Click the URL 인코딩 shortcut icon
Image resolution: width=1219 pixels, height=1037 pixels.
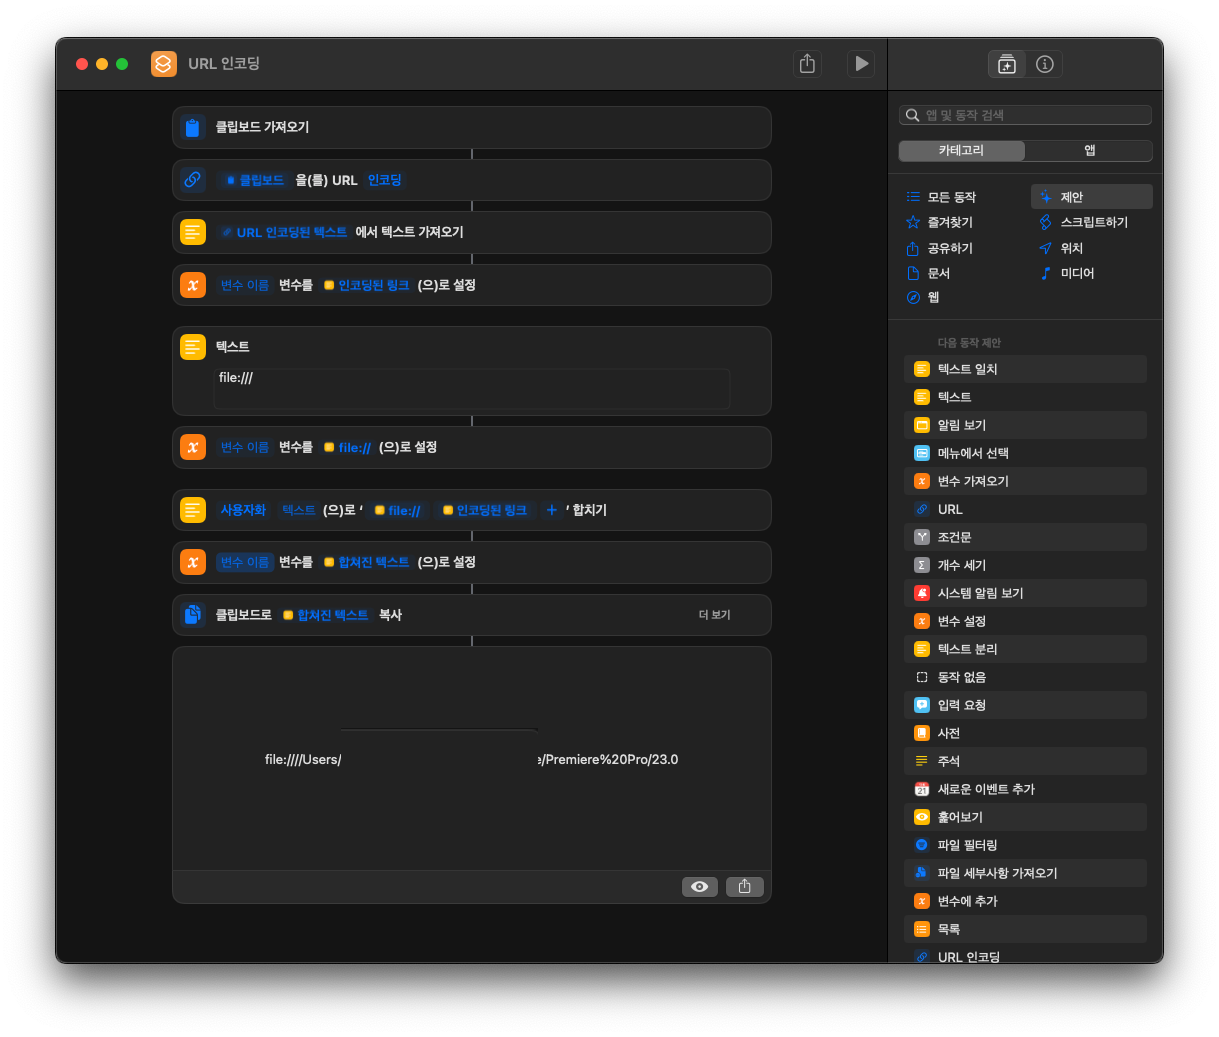[x=164, y=64]
